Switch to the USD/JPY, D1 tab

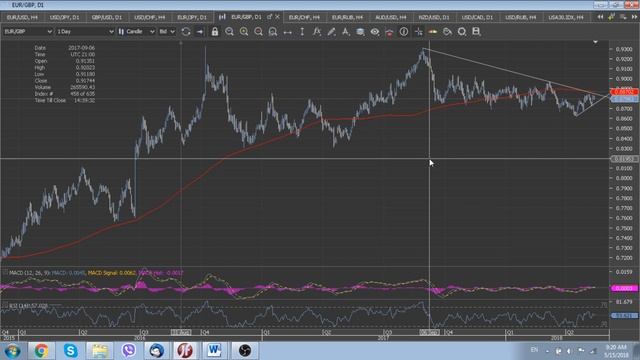(x=64, y=17)
